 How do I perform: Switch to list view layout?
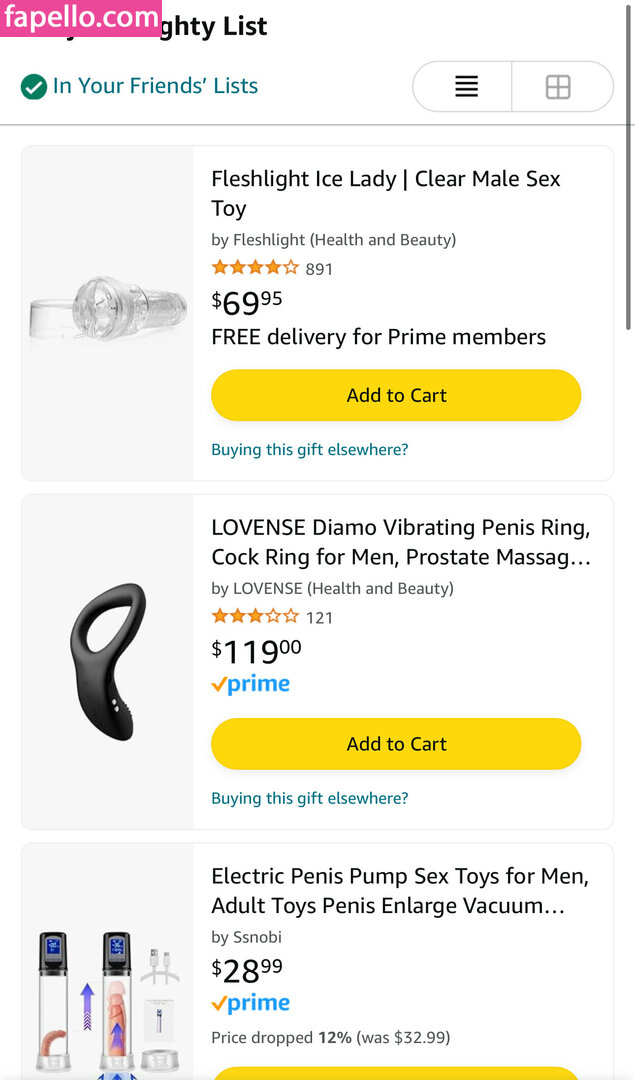466,87
